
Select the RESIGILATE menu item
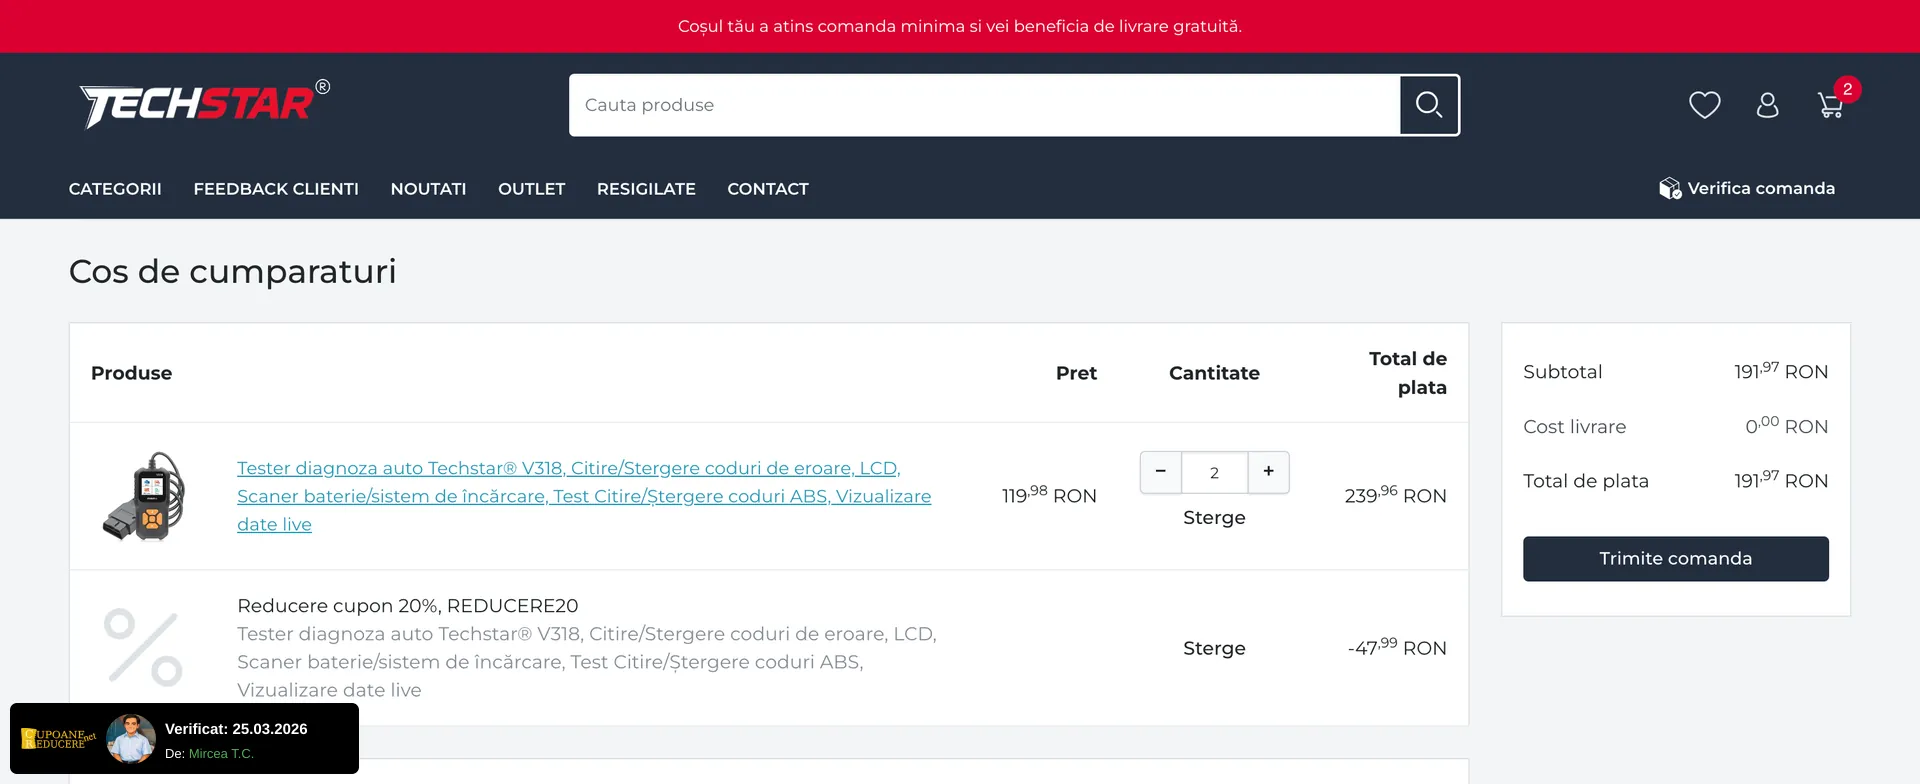click(x=646, y=189)
